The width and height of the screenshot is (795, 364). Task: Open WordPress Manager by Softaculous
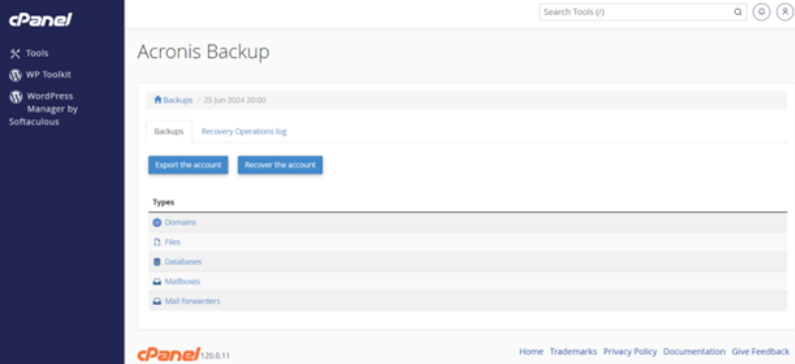pos(43,108)
